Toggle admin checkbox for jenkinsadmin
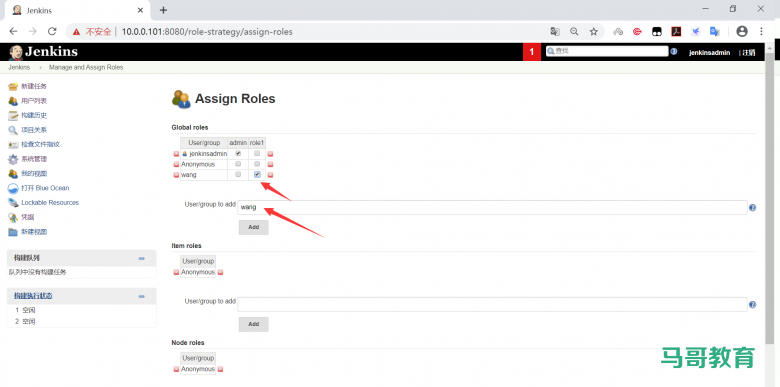 point(238,153)
